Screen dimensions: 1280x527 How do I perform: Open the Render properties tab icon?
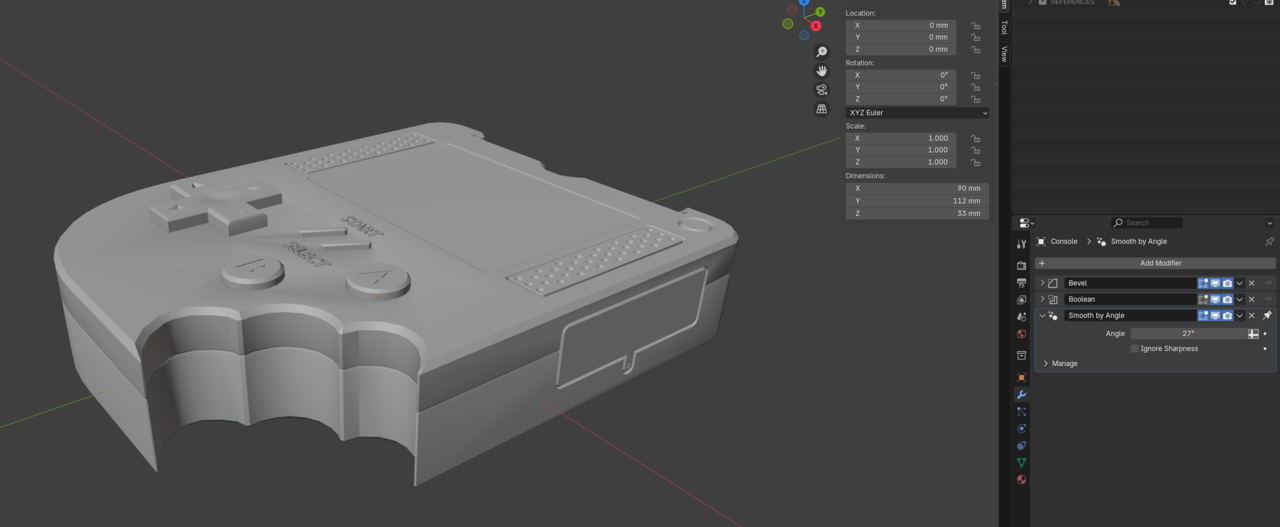[x=1021, y=266]
